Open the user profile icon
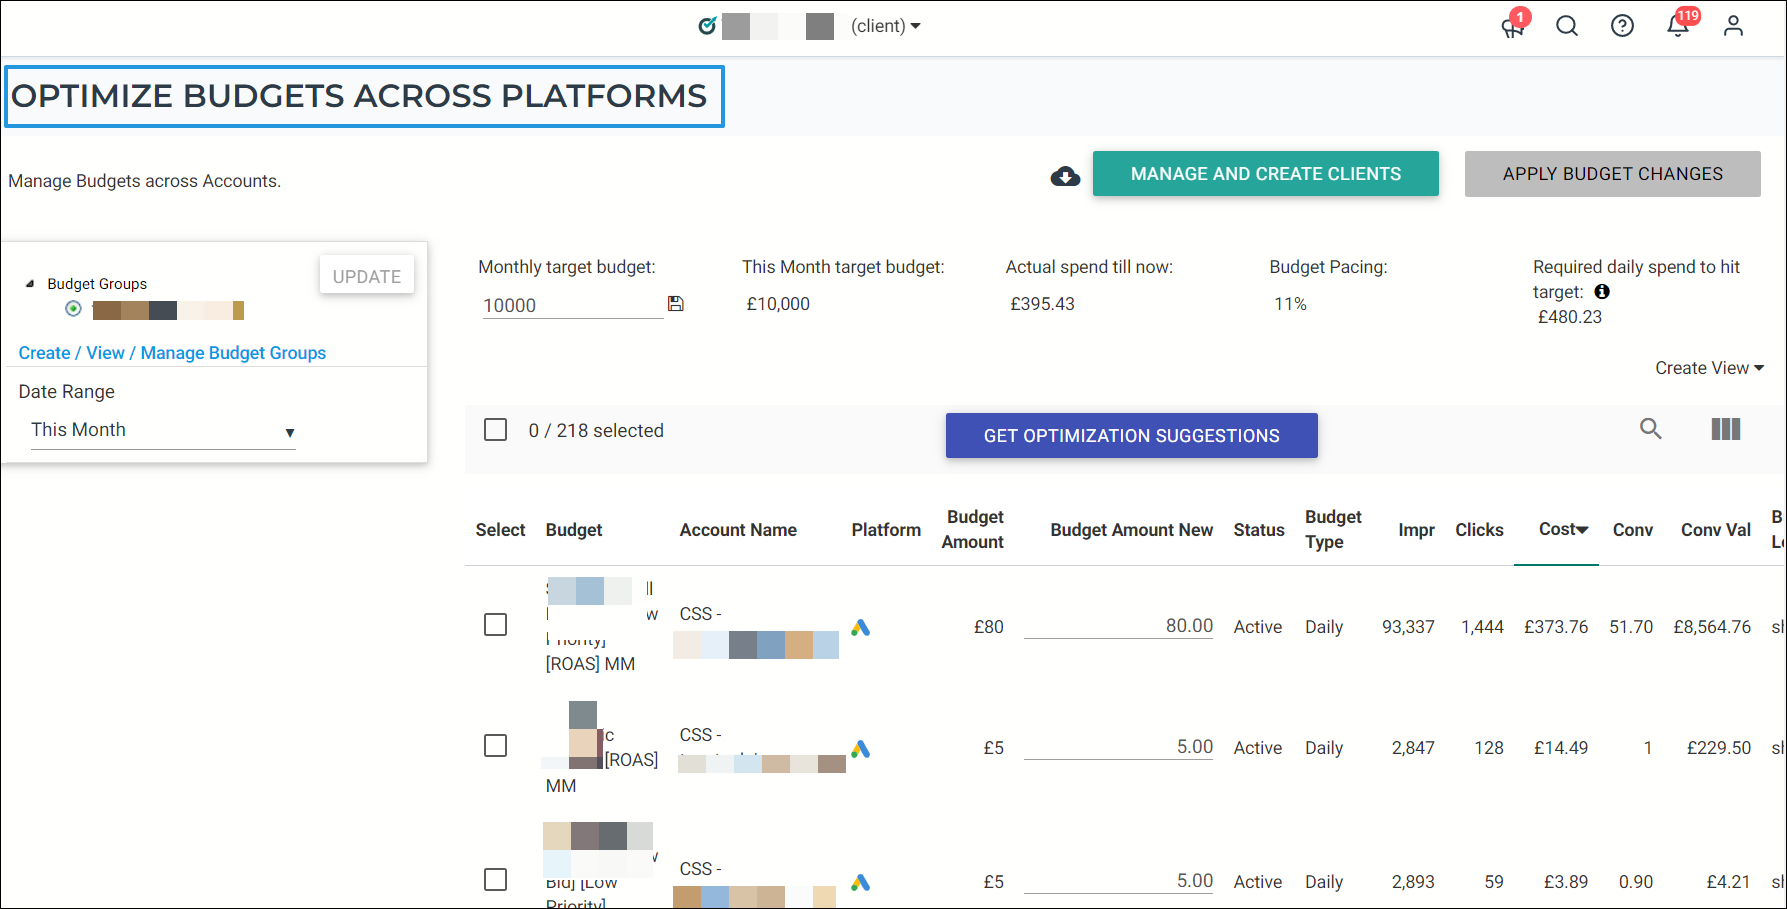Screen dimensions: 1787x909 1733,26
